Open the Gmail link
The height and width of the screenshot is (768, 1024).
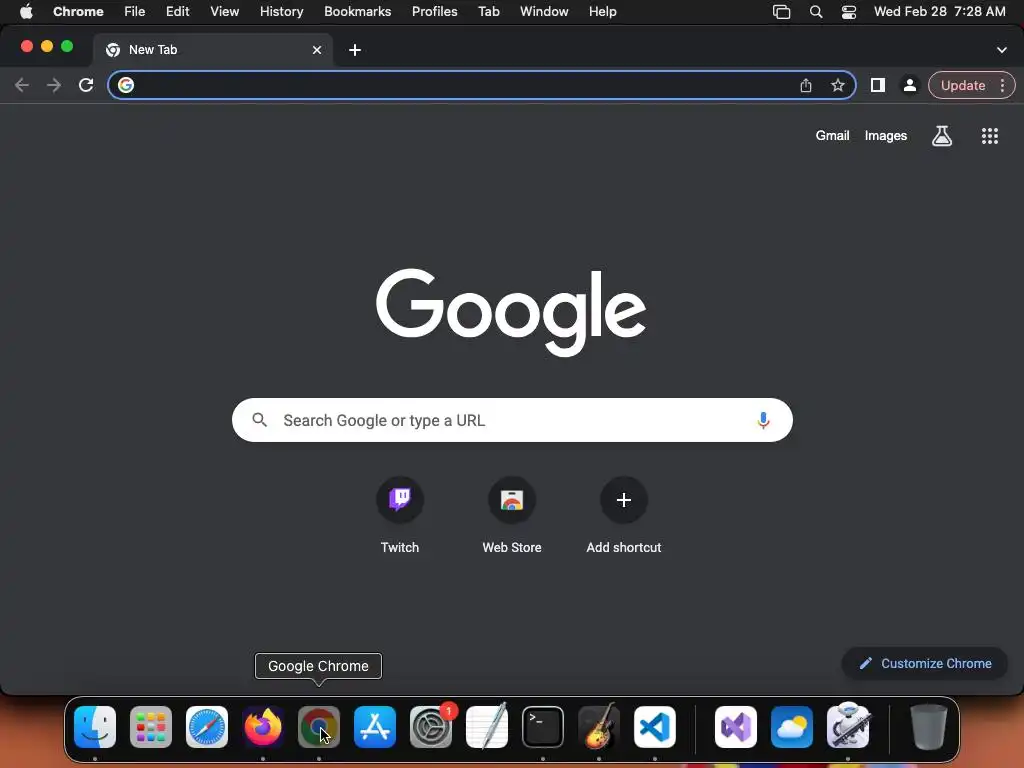click(x=832, y=135)
